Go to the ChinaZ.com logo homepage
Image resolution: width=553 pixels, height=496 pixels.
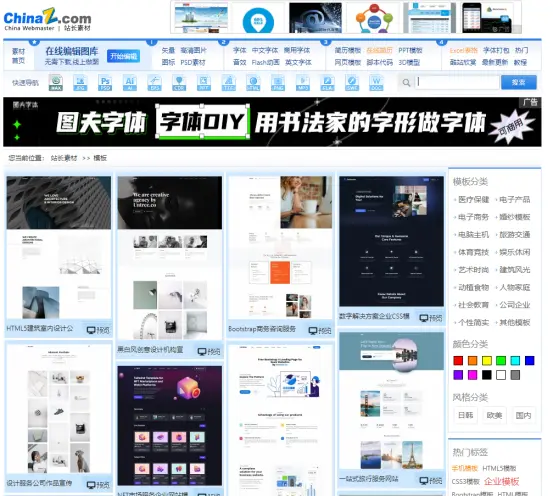click(47, 19)
